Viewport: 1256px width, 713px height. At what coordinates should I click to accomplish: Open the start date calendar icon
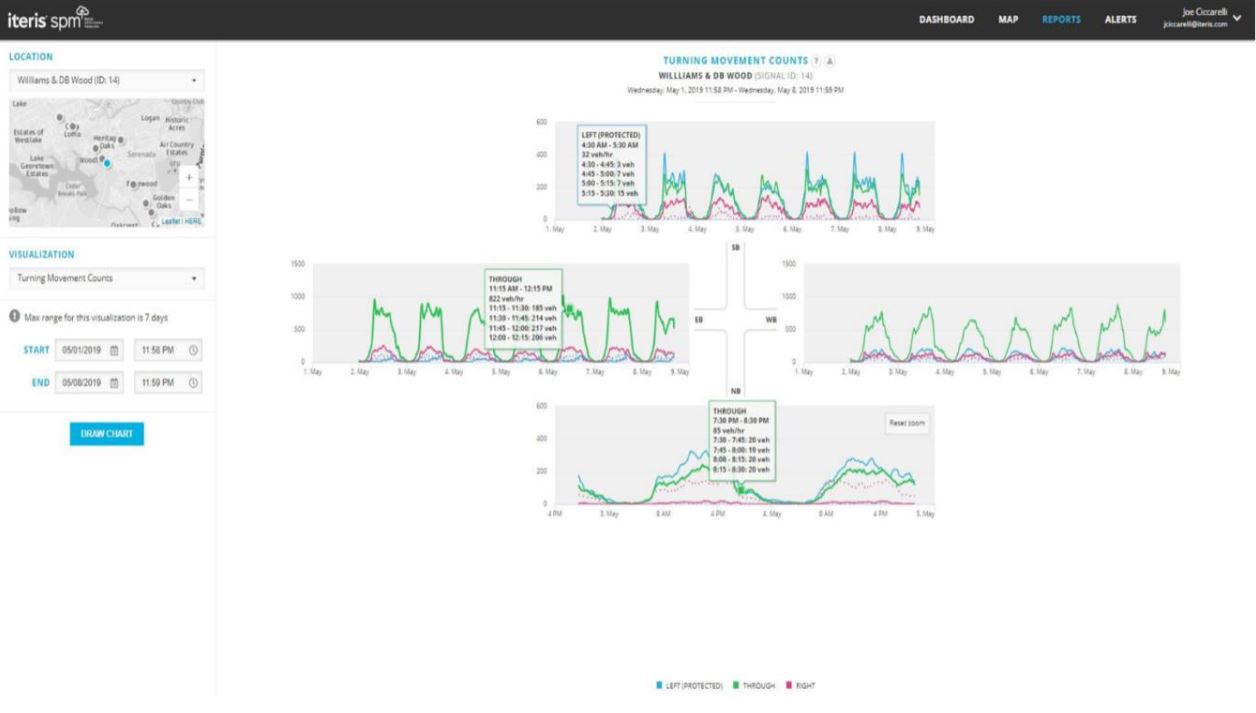click(114, 350)
